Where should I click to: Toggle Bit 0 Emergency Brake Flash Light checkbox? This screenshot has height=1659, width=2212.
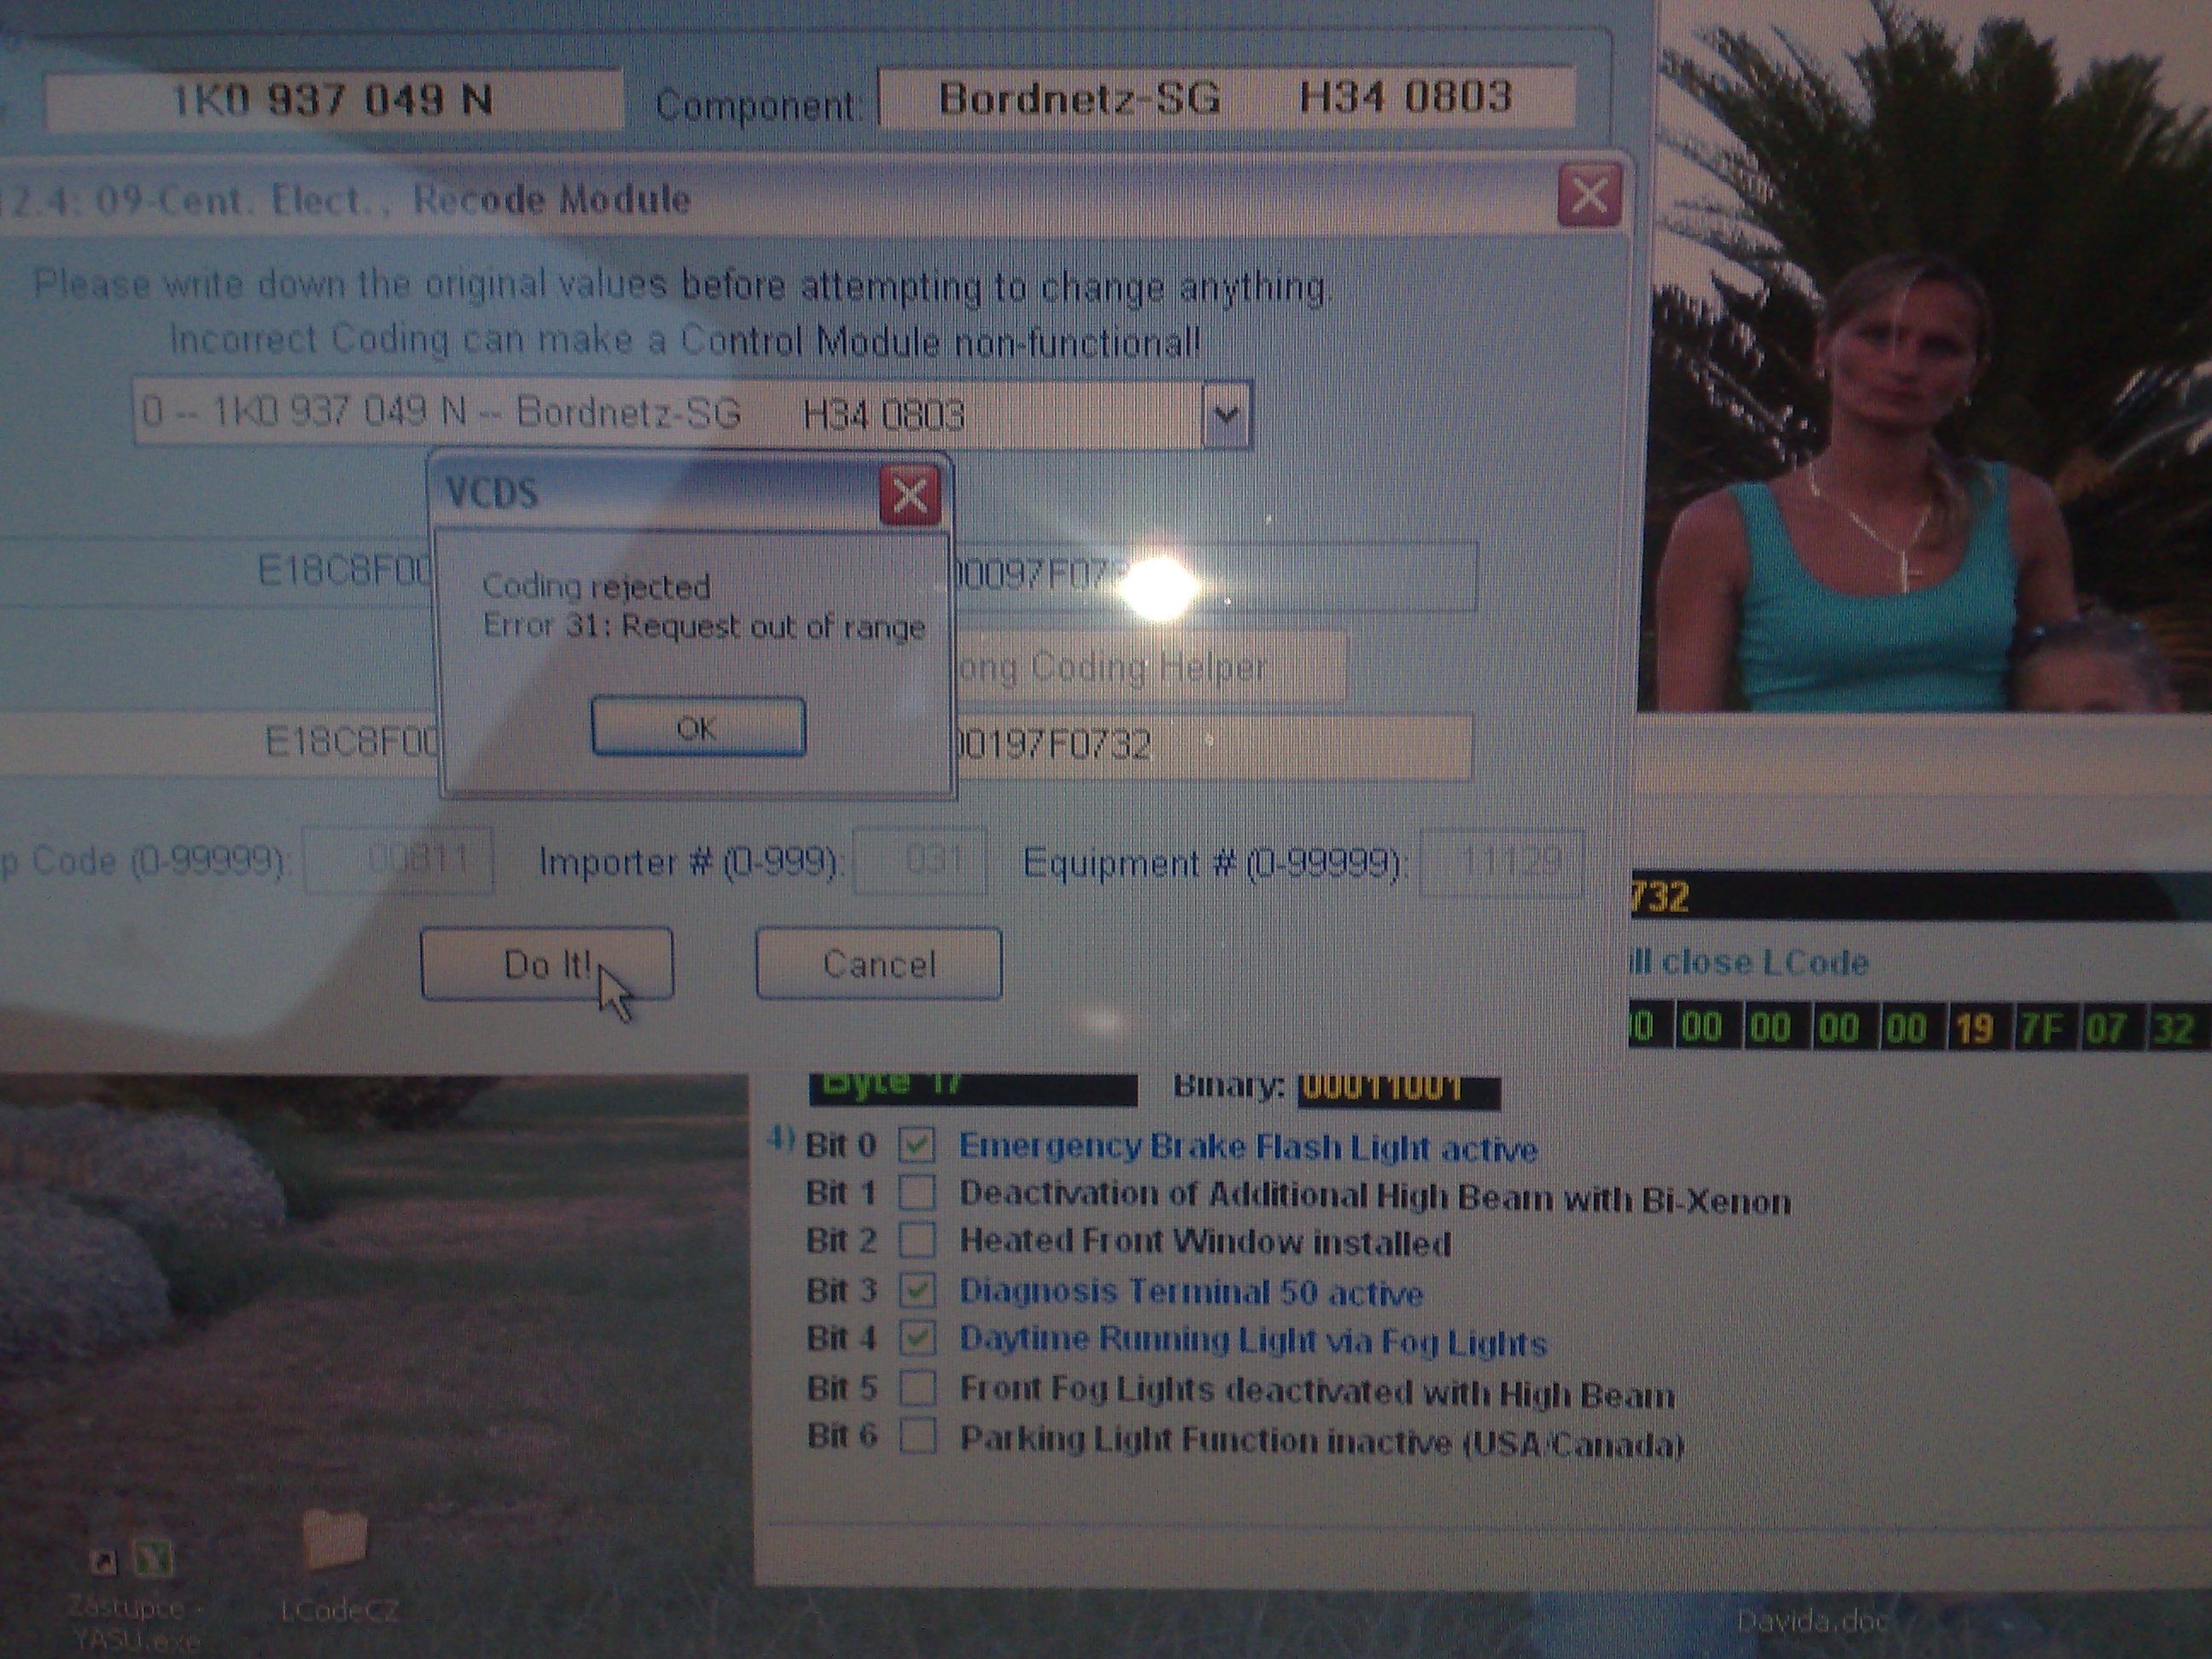(x=917, y=1145)
